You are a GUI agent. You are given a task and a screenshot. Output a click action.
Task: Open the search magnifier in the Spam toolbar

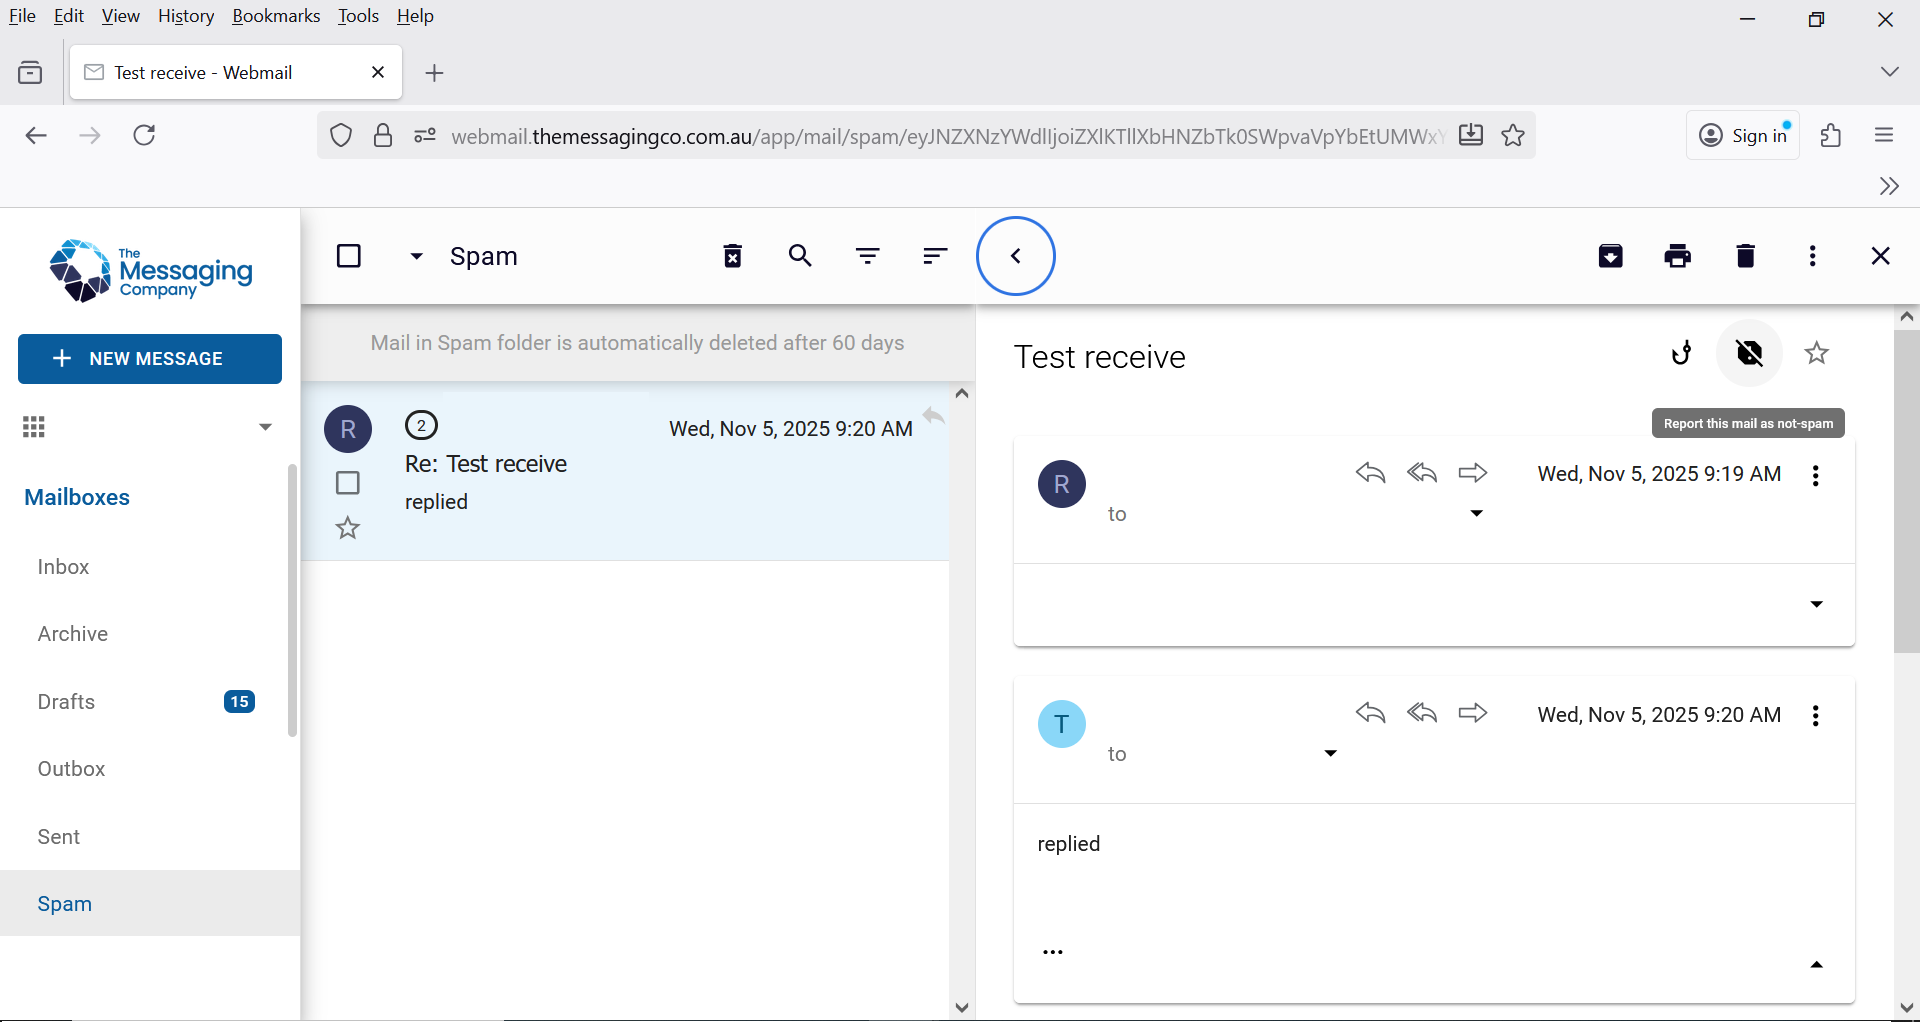pos(800,256)
